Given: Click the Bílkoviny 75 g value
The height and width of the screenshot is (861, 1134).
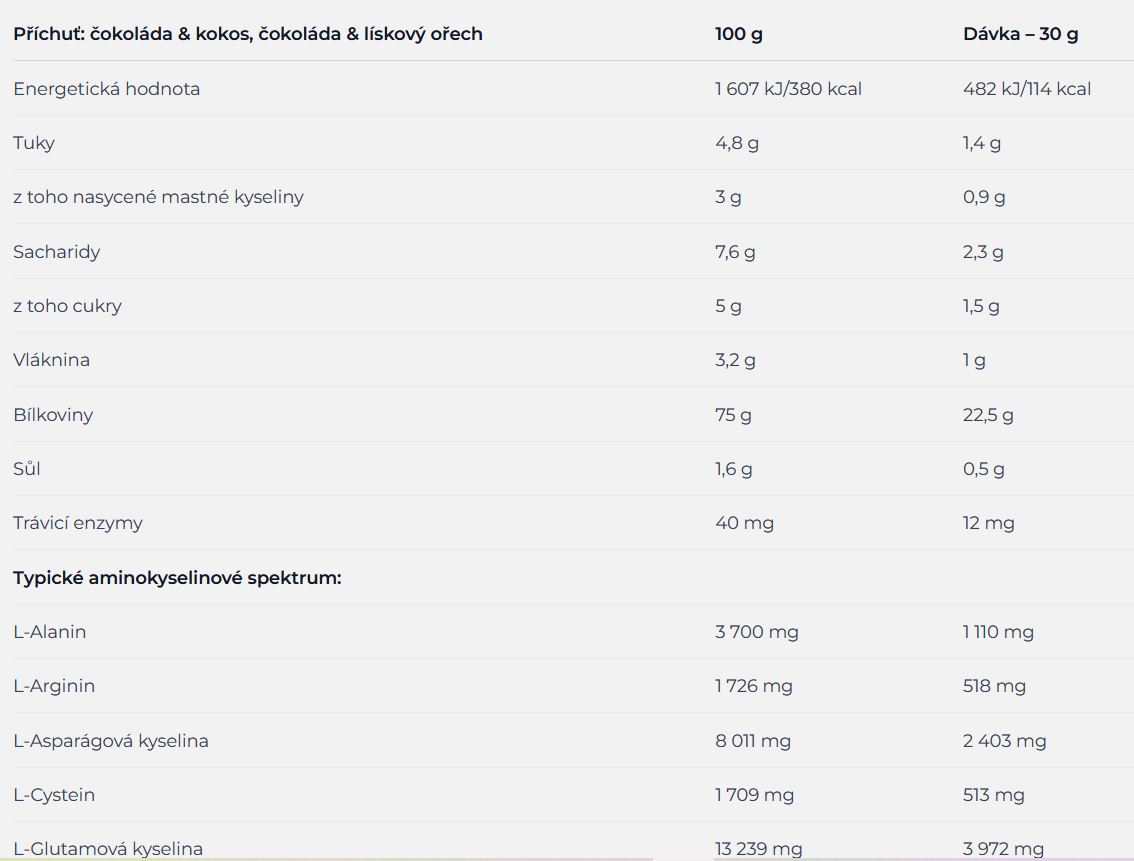Looking at the screenshot, I should point(733,415).
